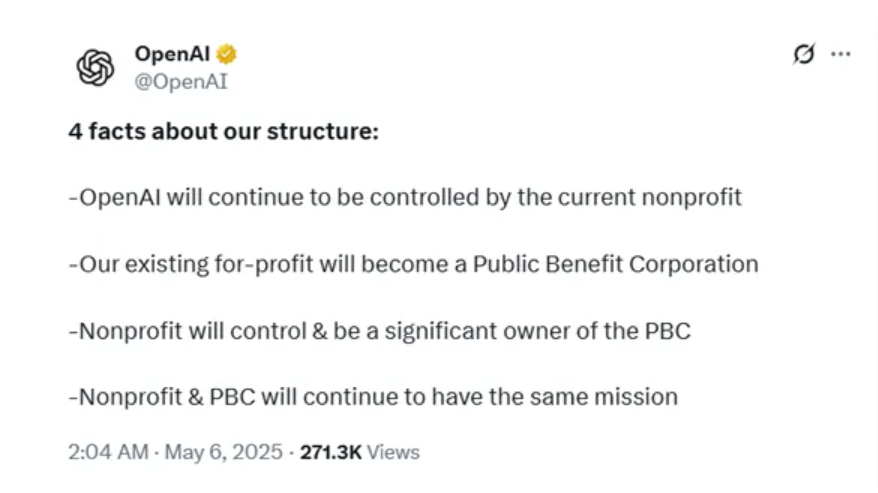Click the line about the same mission
878x493 pixels.
[373, 397]
